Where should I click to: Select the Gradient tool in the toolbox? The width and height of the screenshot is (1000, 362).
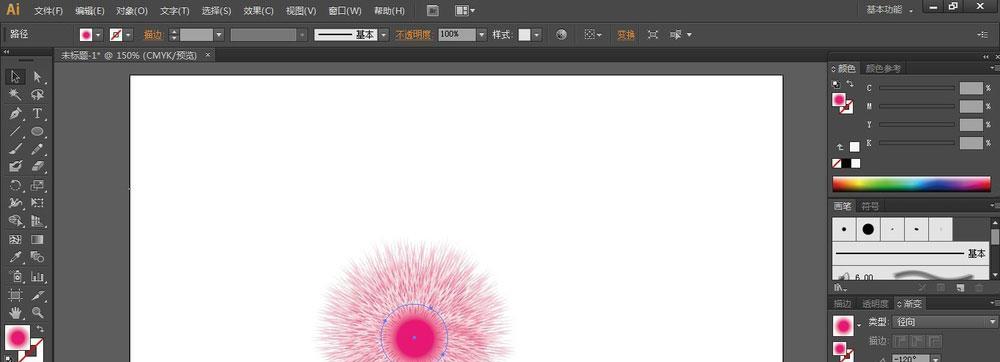tap(38, 240)
